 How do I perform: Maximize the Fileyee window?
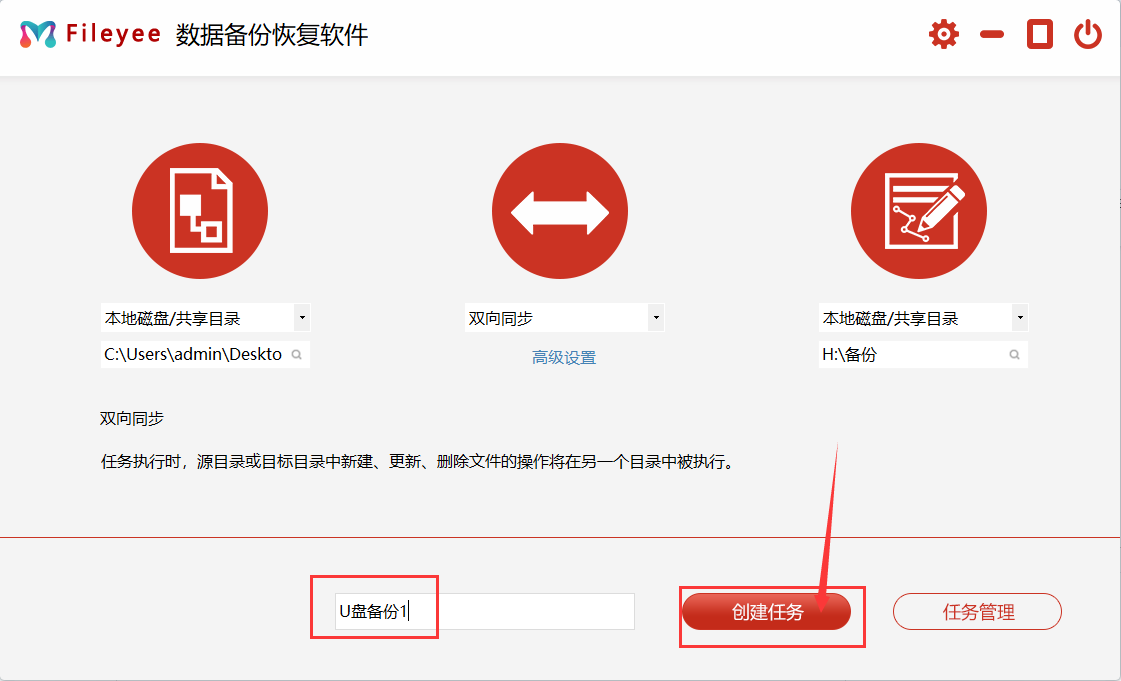click(1040, 35)
